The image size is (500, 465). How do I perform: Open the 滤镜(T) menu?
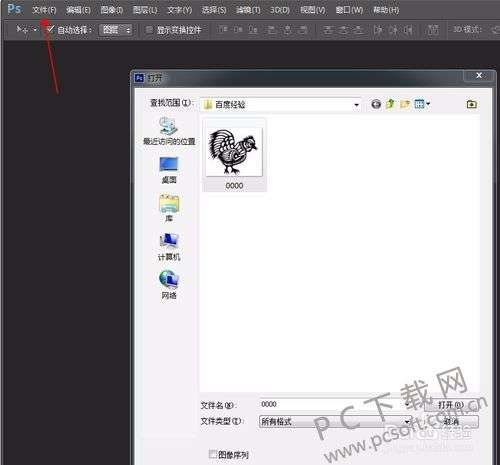click(248, 10)
